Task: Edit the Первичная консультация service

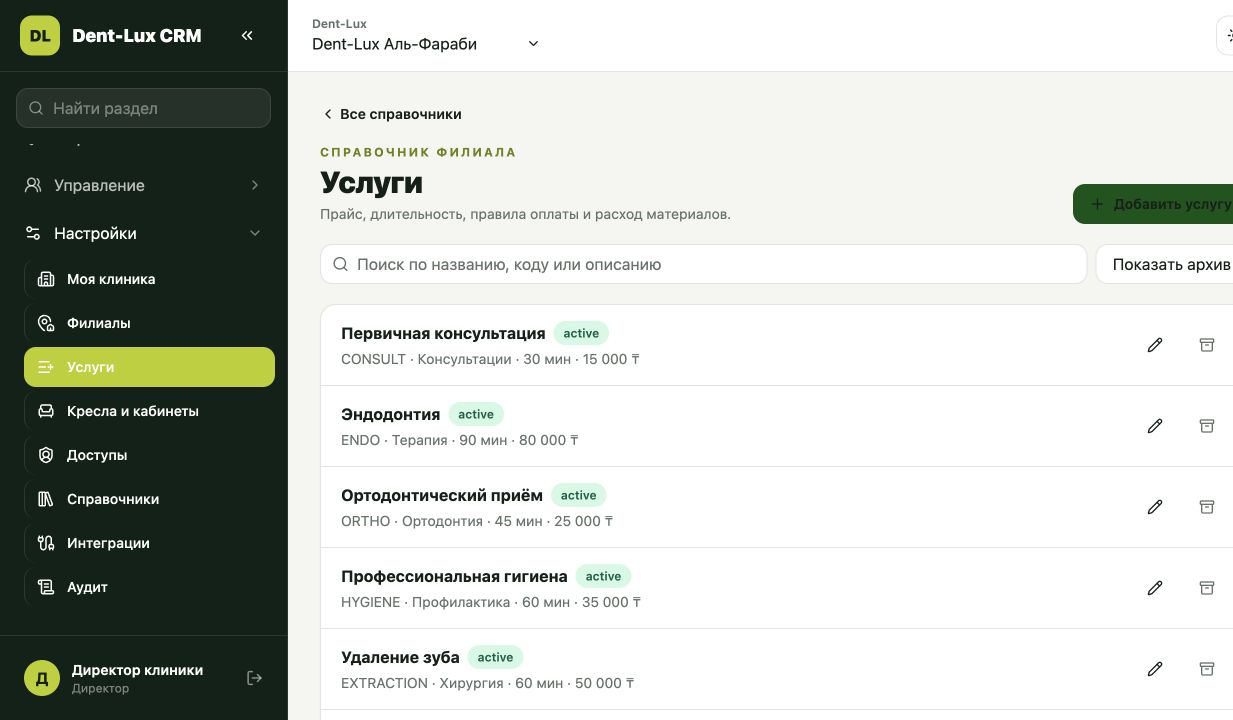Action: (x=1155, y=345)
